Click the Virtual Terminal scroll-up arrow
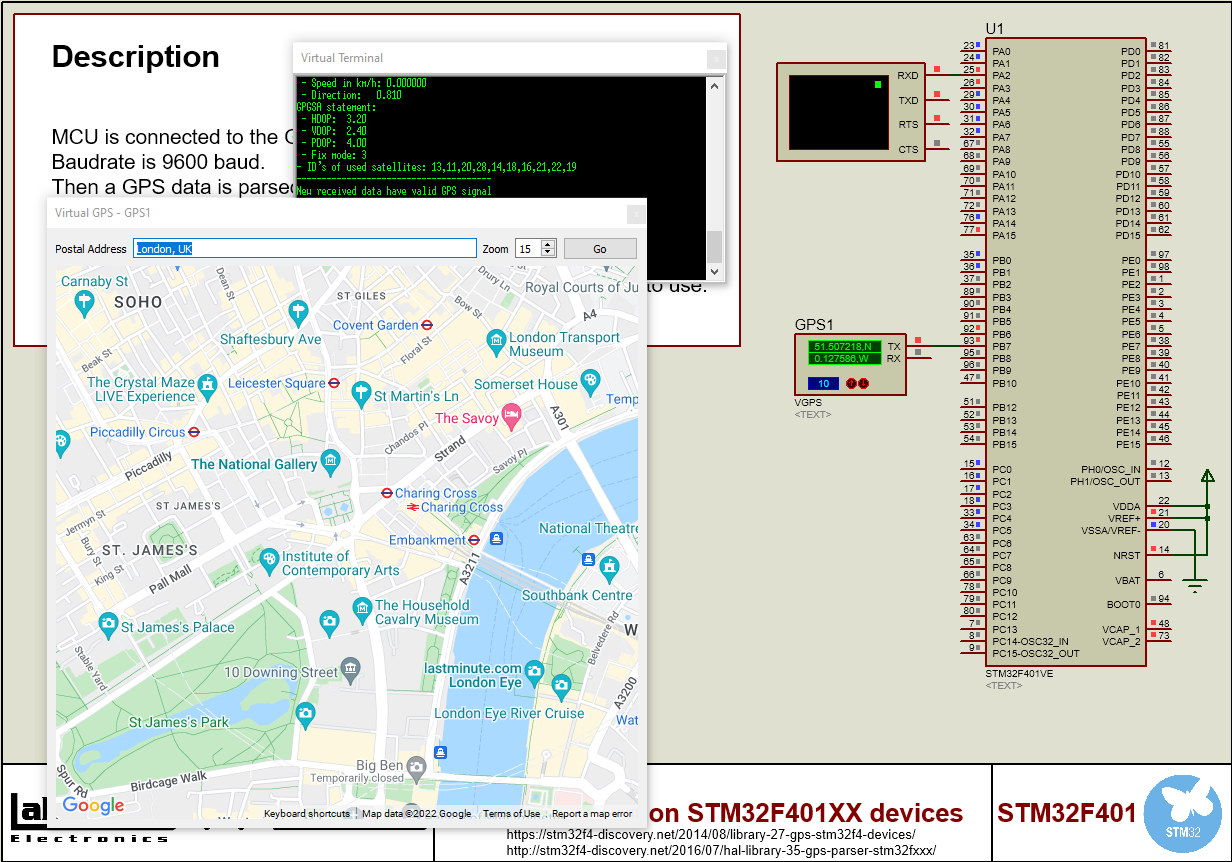 pyautogui.click(x=713, y=85)
